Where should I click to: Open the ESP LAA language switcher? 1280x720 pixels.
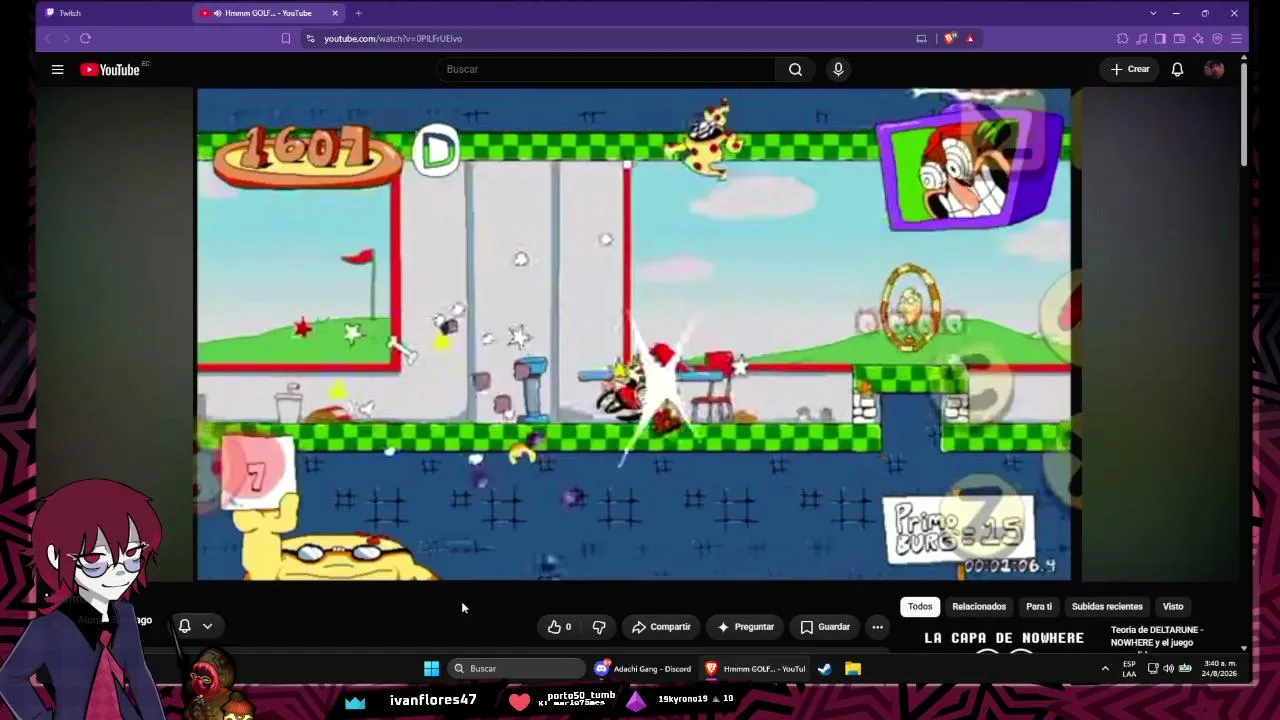(x=1129, y=668)
